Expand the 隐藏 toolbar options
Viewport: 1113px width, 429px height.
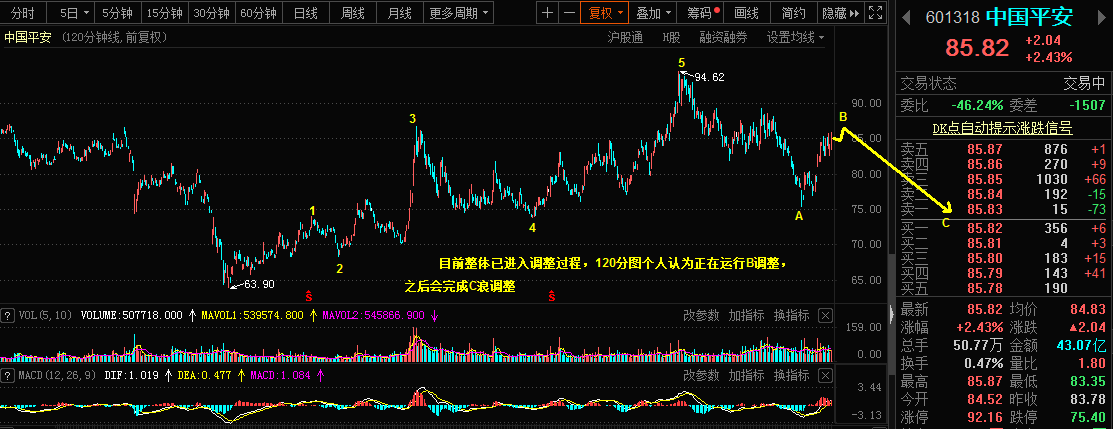pyautogui.click(x=840, y=13)
